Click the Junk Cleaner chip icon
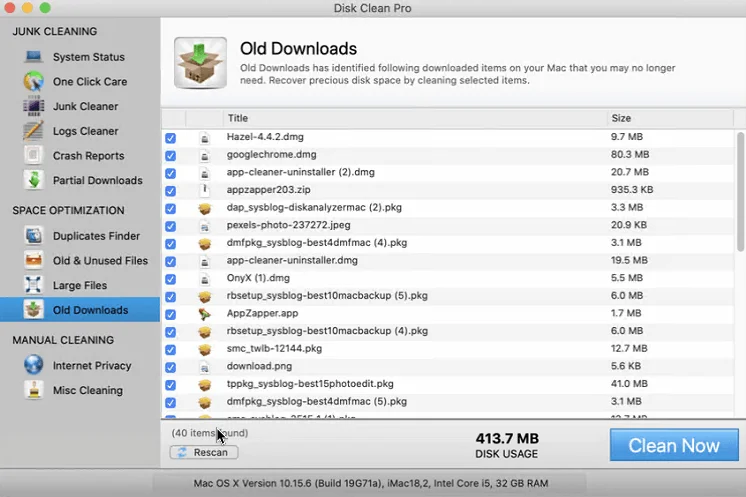746x497 pixels. (33, 106)
